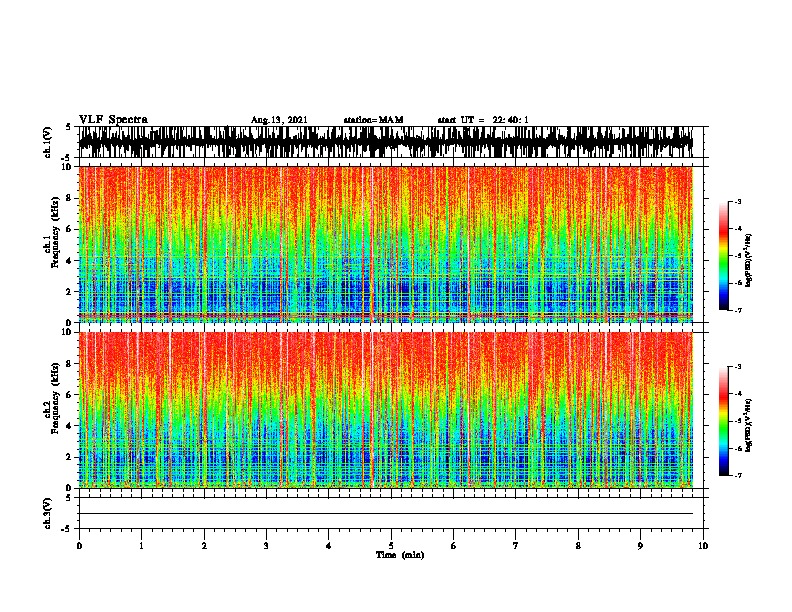Click the time axis tick label 6

454,546
